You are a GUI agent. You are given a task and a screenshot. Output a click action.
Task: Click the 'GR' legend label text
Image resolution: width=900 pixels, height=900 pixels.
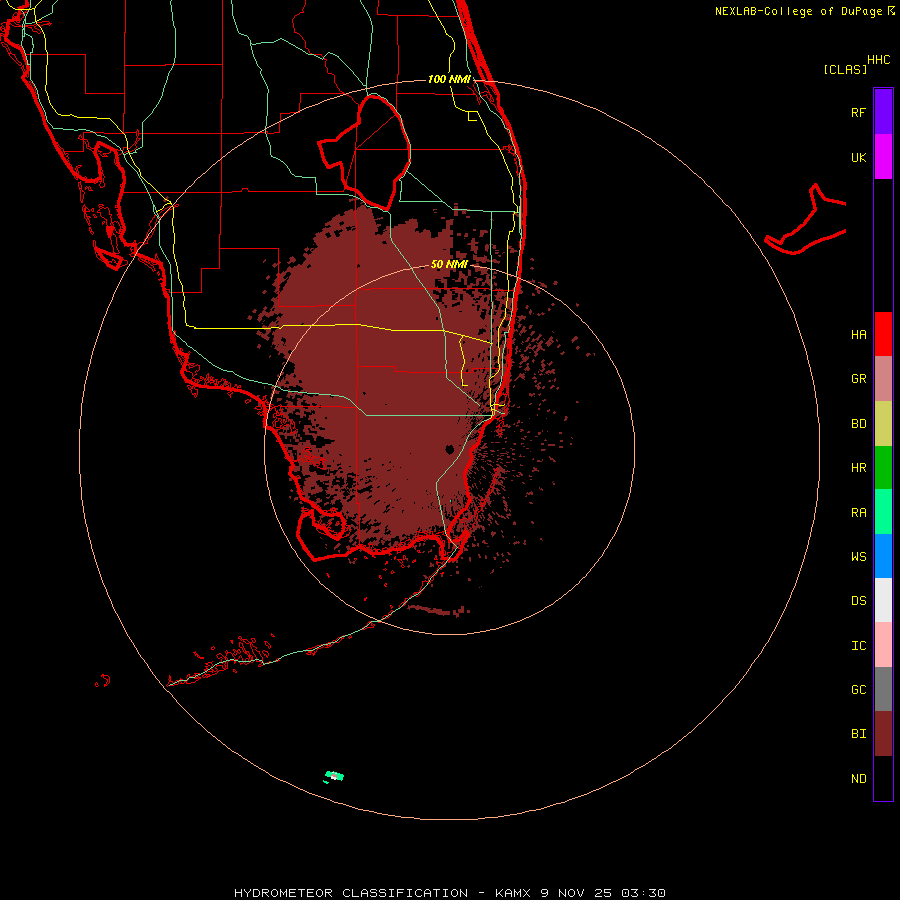pos(858,379)
